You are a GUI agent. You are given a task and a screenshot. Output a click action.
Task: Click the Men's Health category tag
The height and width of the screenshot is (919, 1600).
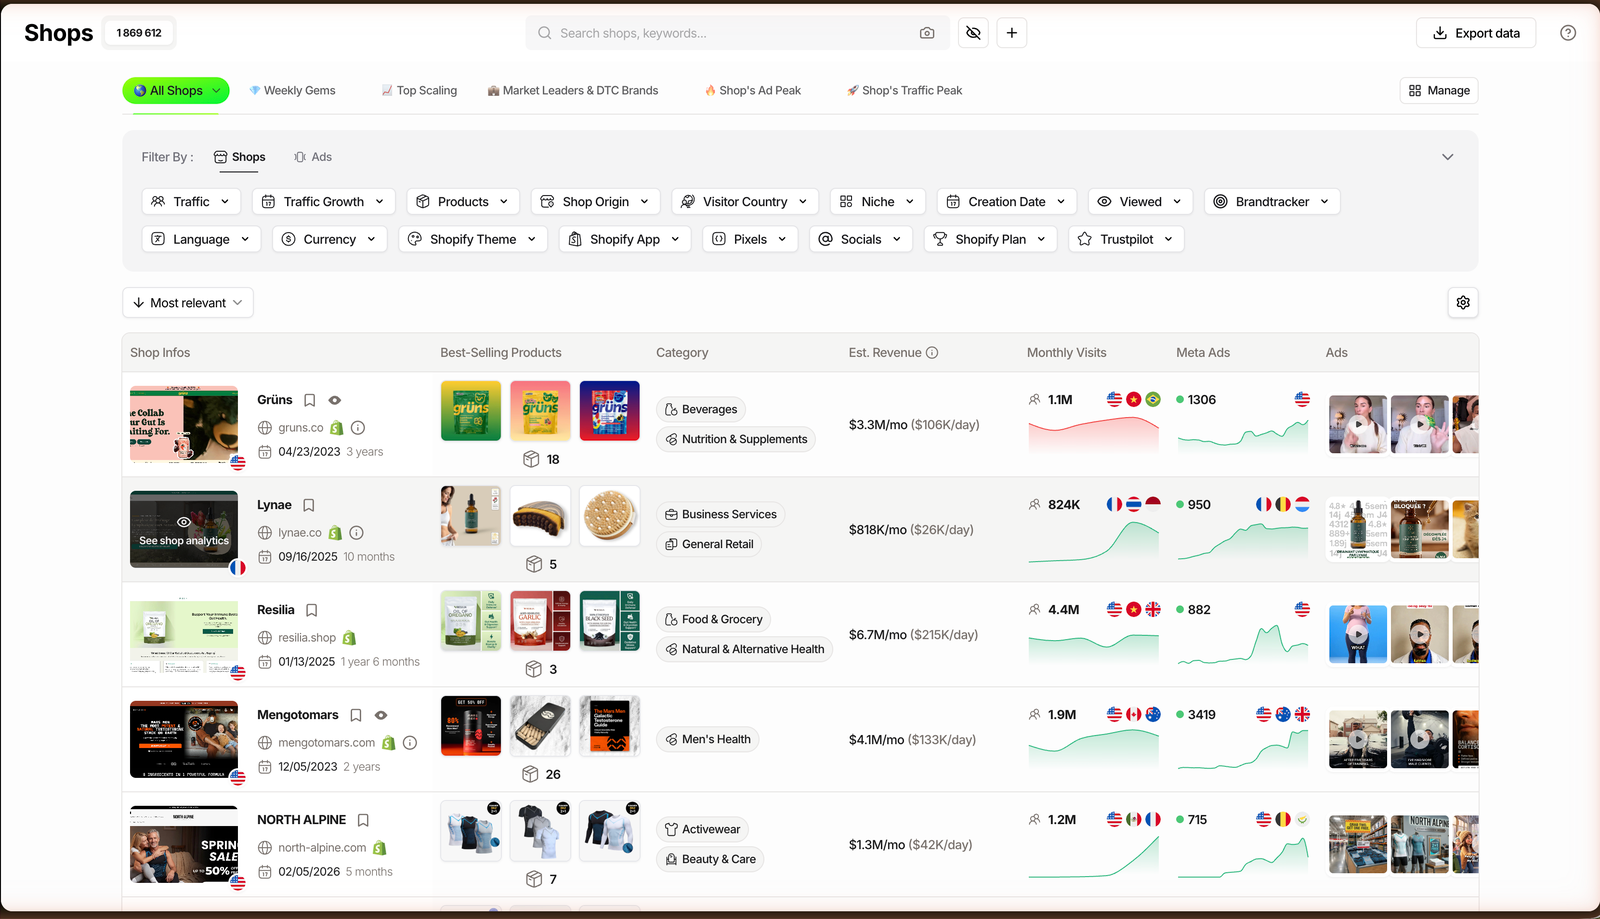708,740
